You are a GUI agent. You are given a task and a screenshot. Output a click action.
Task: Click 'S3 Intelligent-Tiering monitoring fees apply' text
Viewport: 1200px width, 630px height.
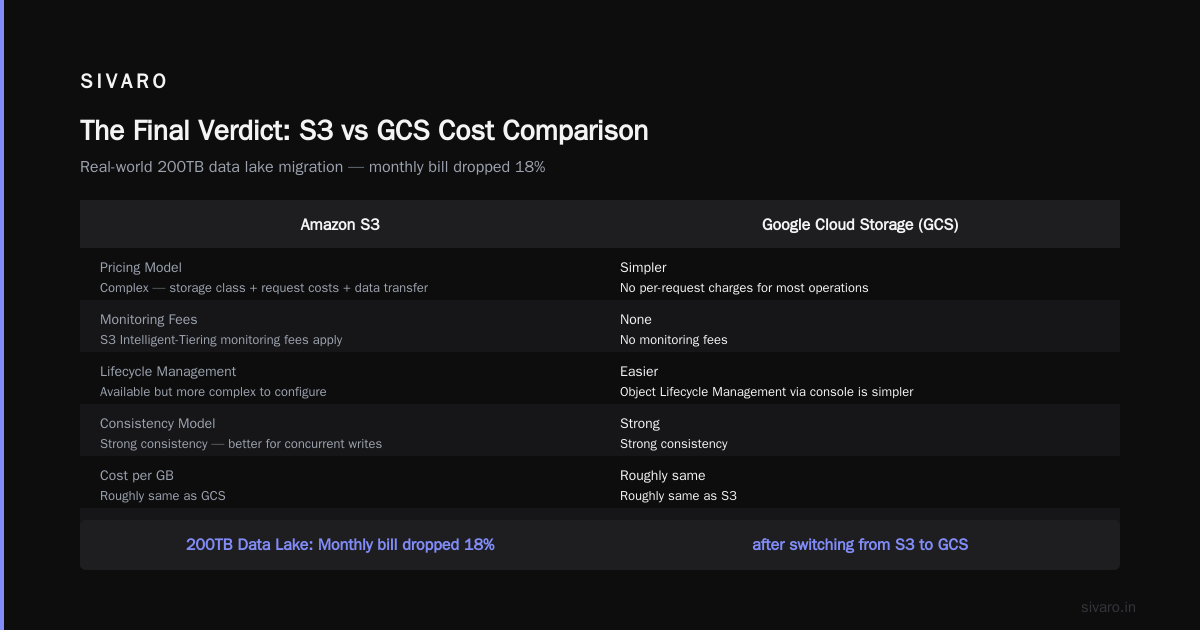(x=221, y=340)
